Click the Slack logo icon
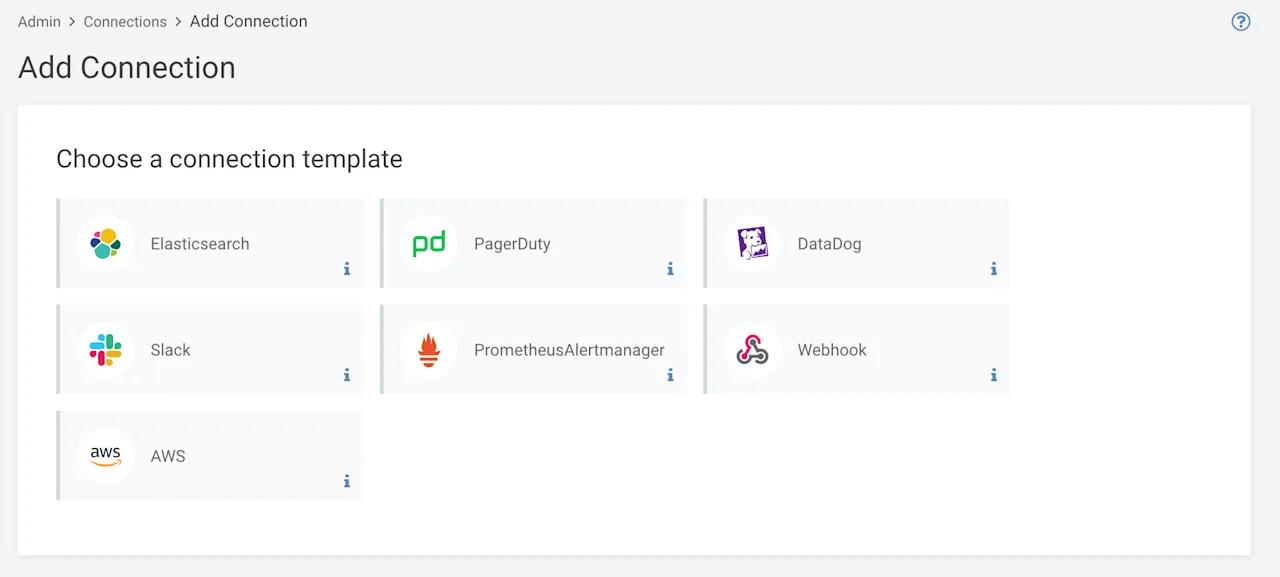 (x=106, y=349)
